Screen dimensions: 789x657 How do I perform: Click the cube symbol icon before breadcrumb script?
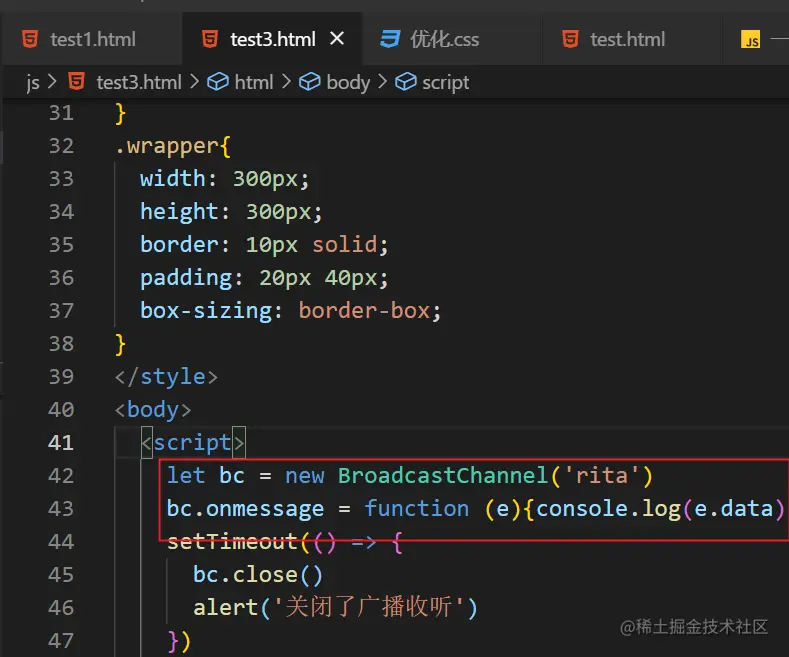pos(406,82)
